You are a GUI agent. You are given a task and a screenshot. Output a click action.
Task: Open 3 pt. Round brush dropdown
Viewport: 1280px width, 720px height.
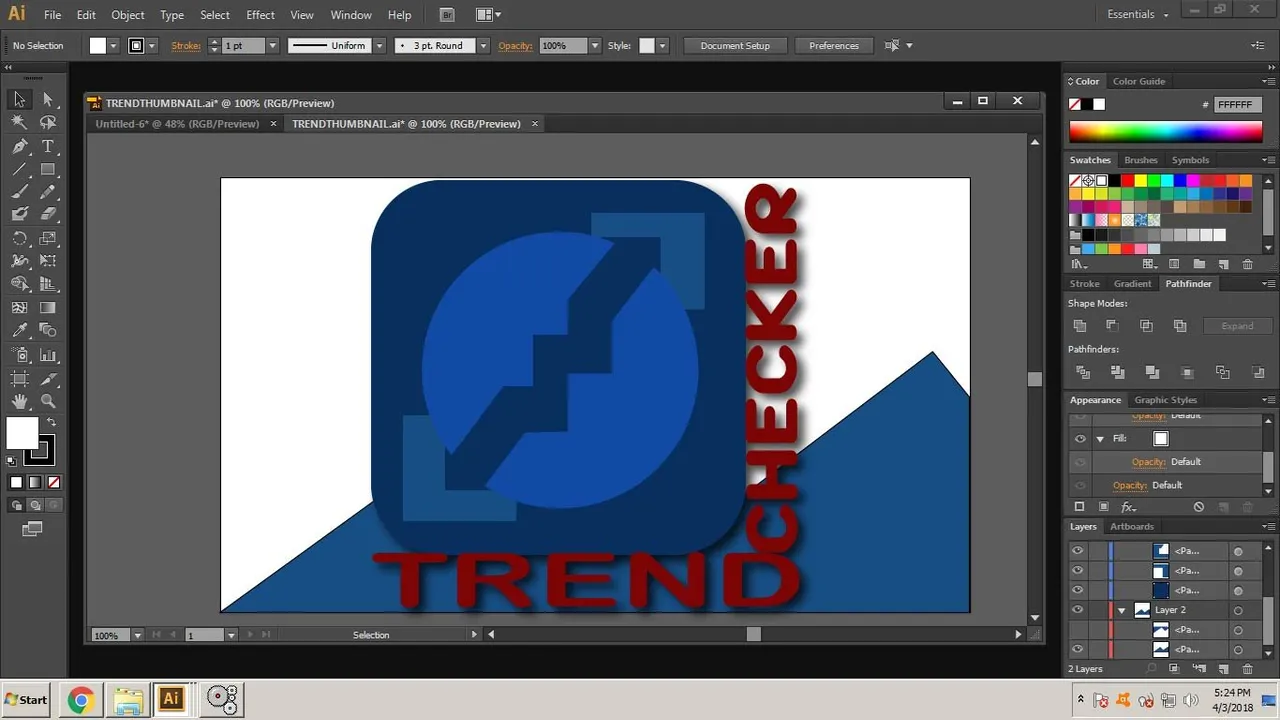484,46
